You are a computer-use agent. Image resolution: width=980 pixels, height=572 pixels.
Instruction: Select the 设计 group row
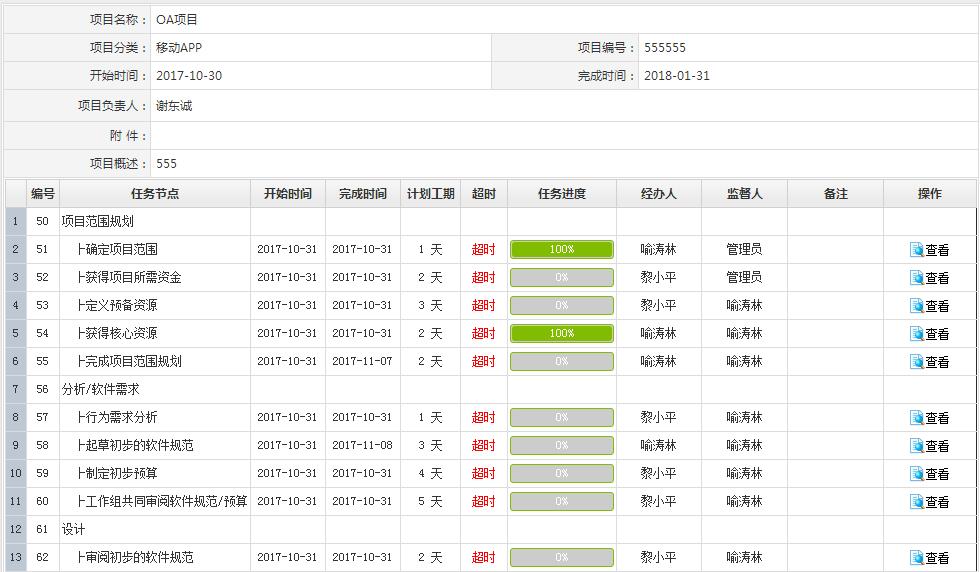pyautogui.click(x=73, y=529)
